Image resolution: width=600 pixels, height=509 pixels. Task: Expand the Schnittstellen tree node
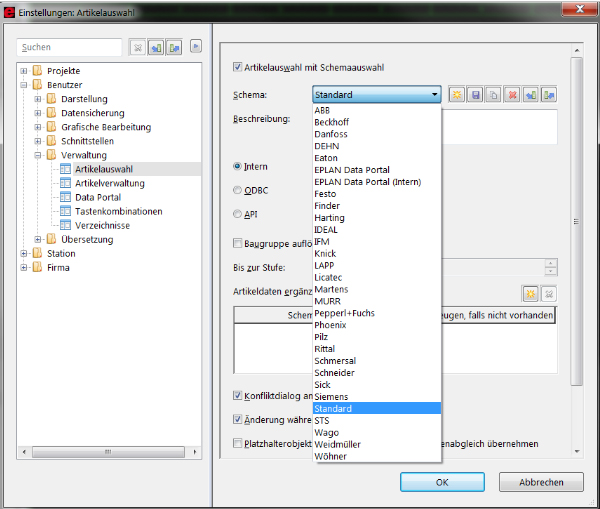point(38,141)
